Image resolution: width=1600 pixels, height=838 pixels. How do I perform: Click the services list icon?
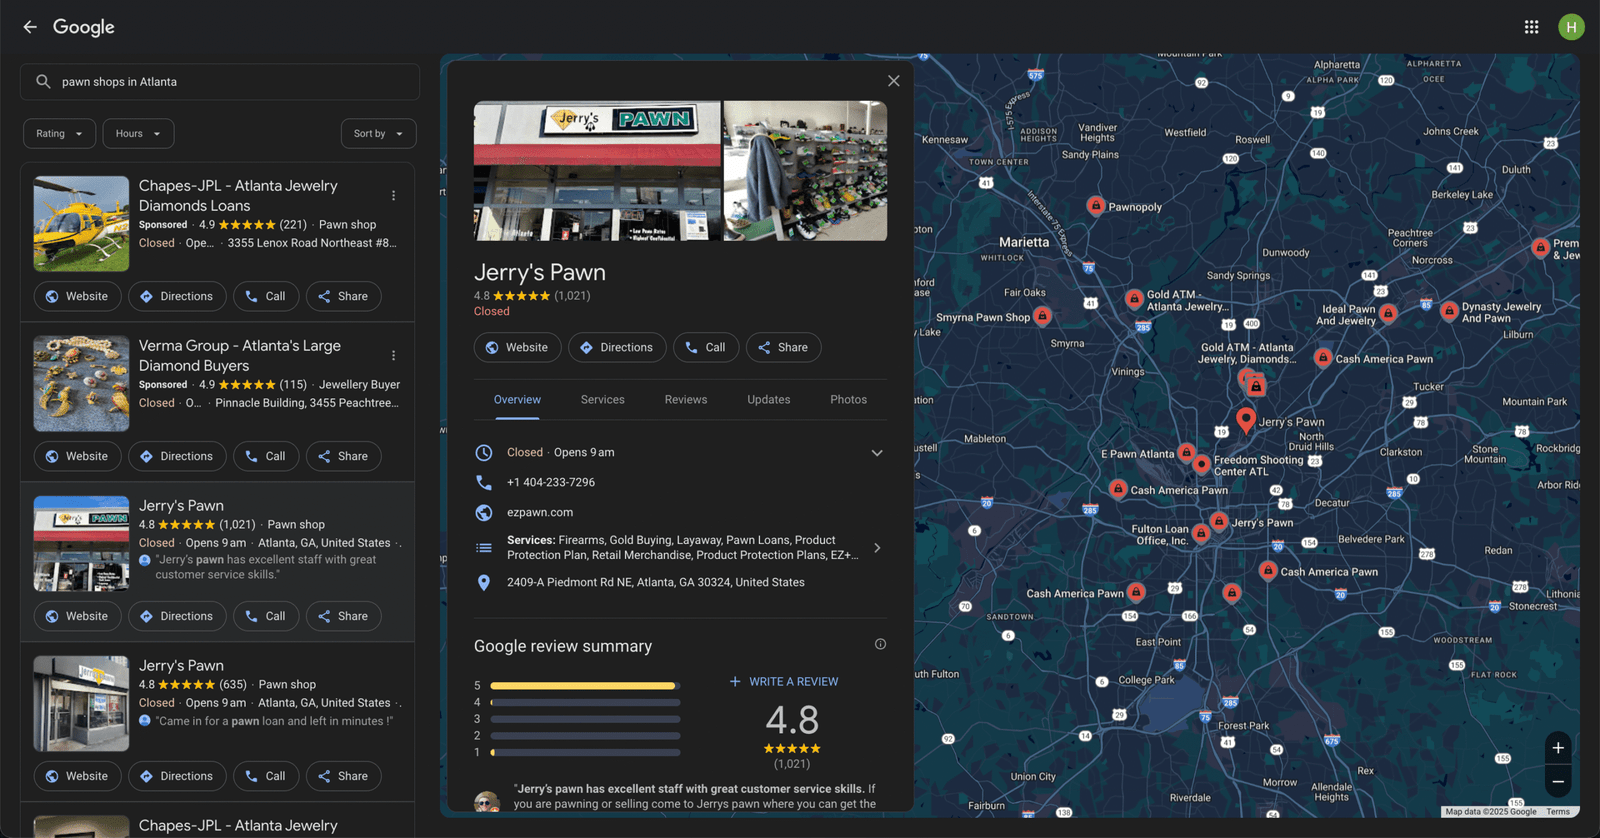pyautogui.click(x=484, y=547)
